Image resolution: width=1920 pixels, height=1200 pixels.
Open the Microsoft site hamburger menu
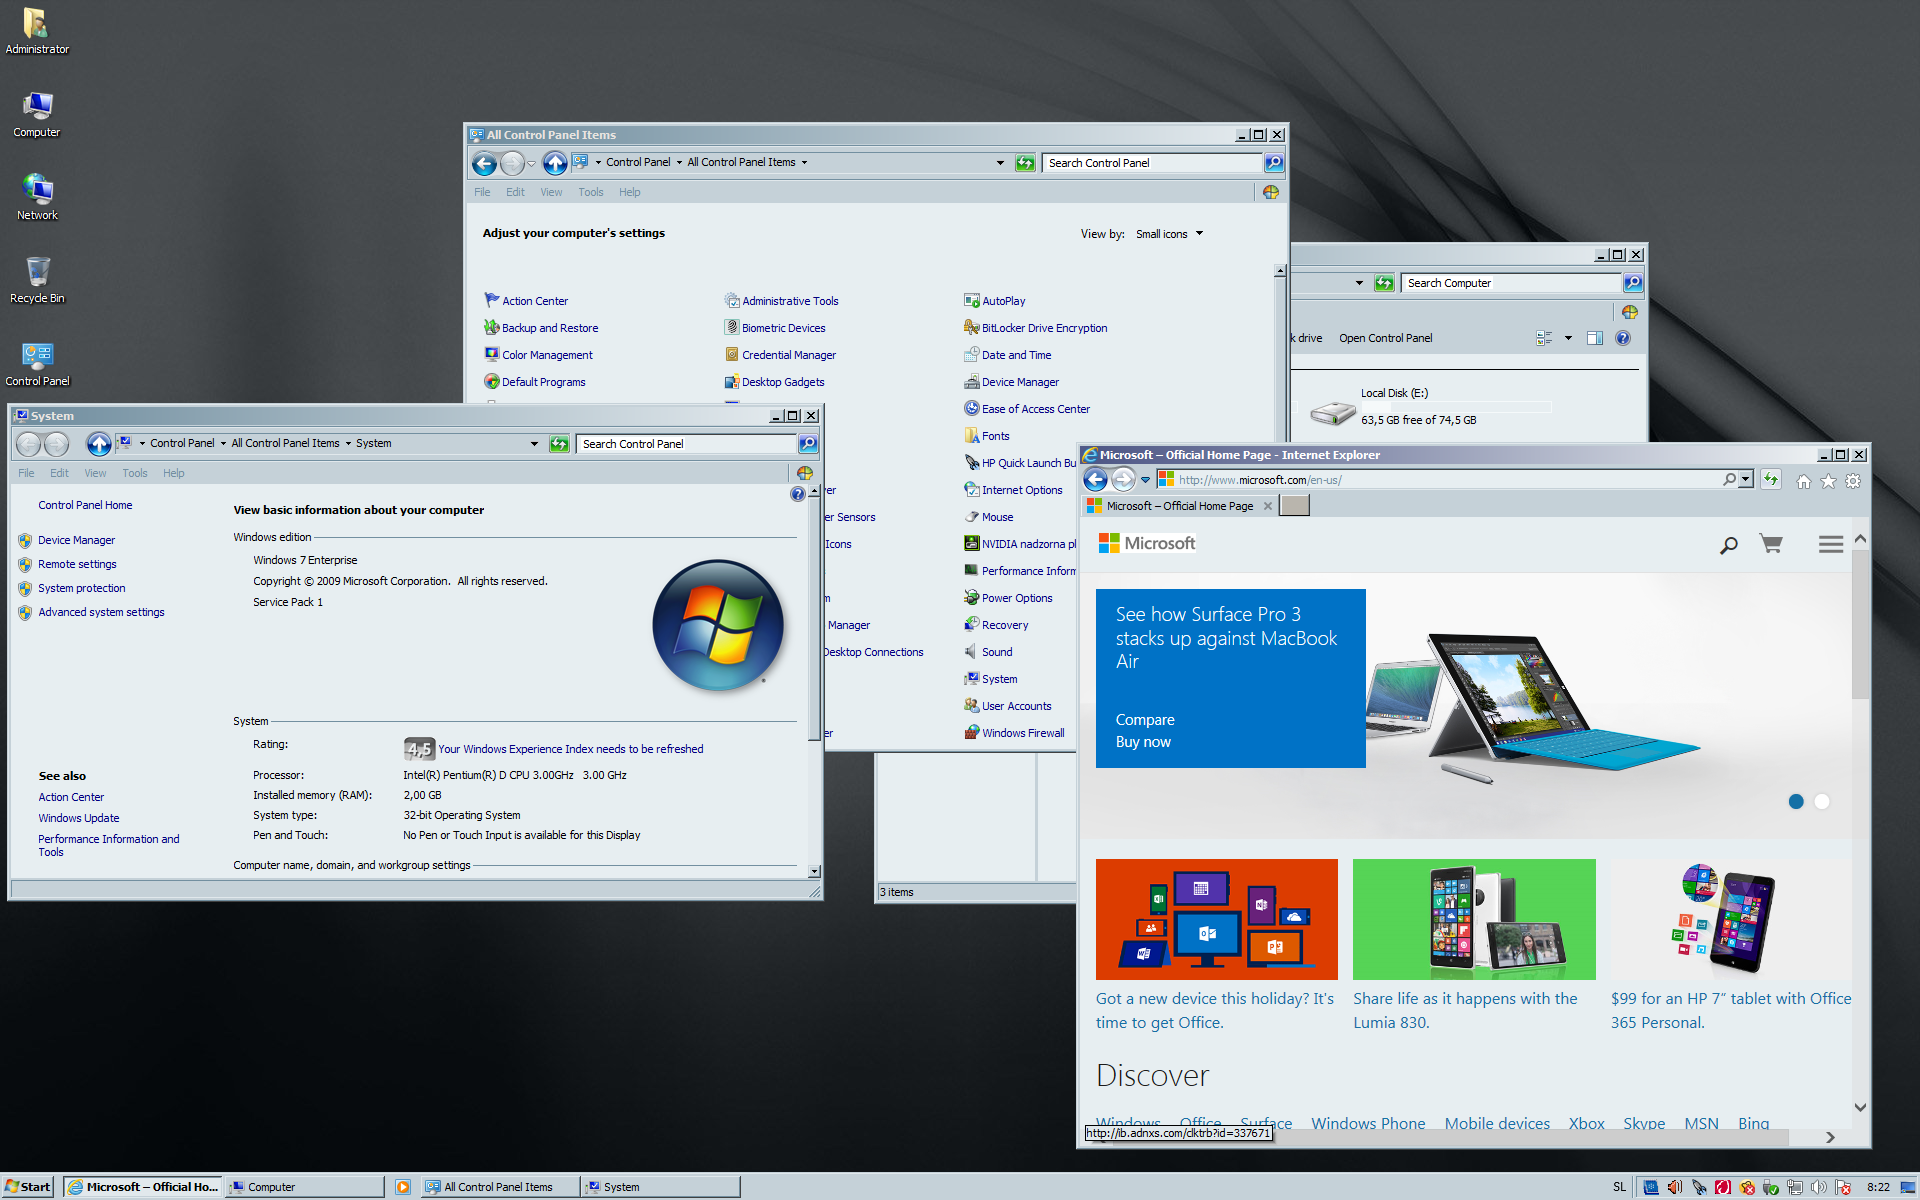click(1830, 544)
